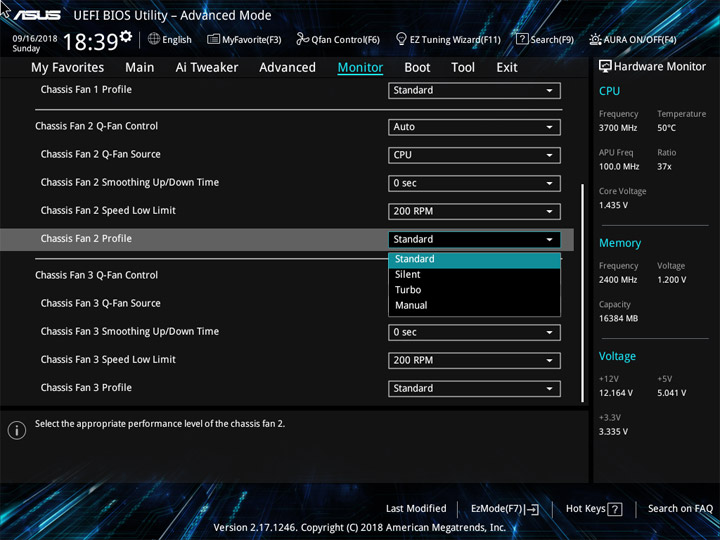The width and height of the screenshot is (720, 540).
Task: Click the 18:39 clock time
Action: coord(90,42)
